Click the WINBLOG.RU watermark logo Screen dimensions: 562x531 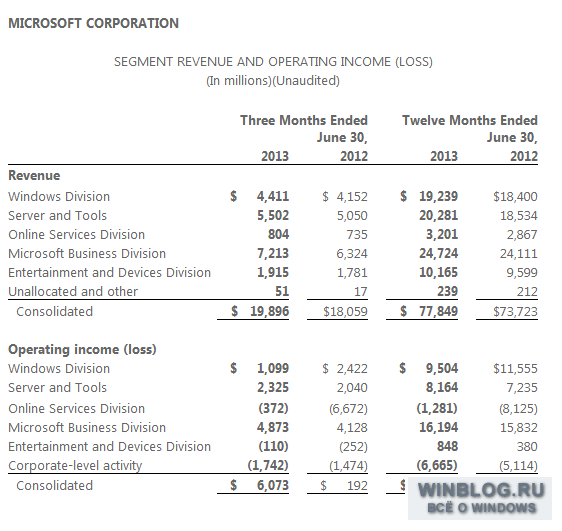480,498
